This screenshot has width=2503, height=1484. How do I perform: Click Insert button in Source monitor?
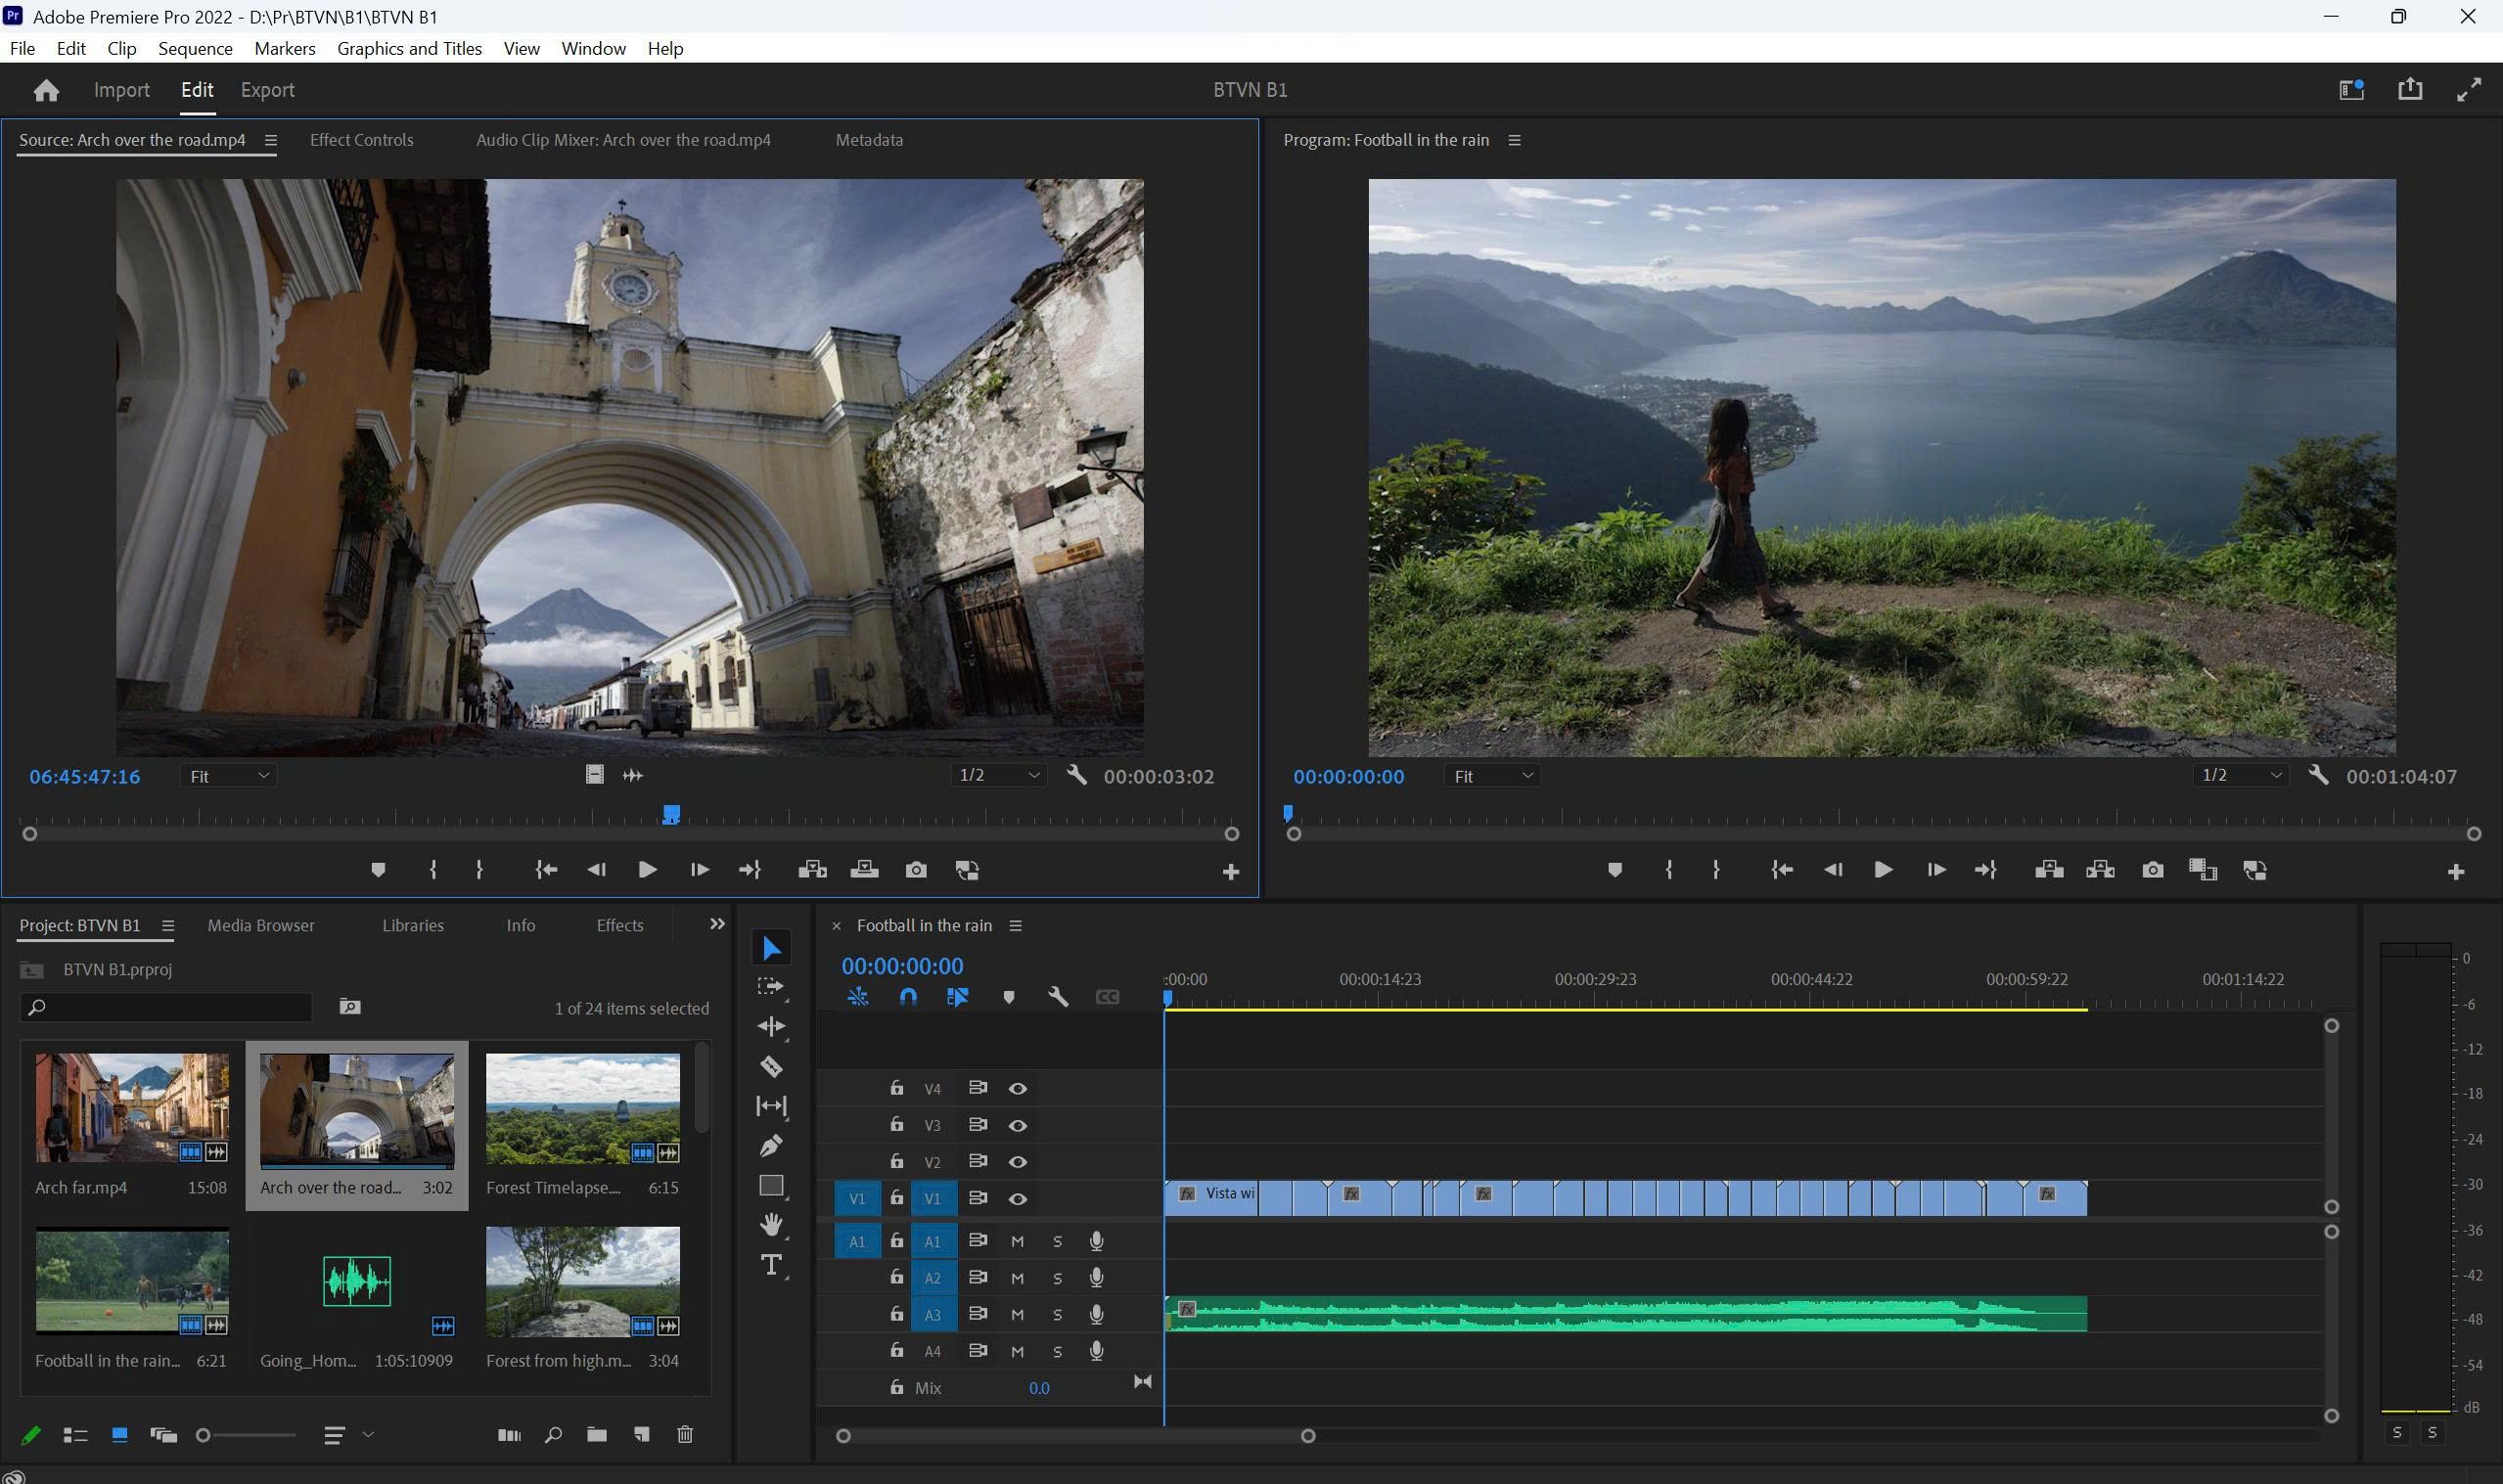[812, 870]
